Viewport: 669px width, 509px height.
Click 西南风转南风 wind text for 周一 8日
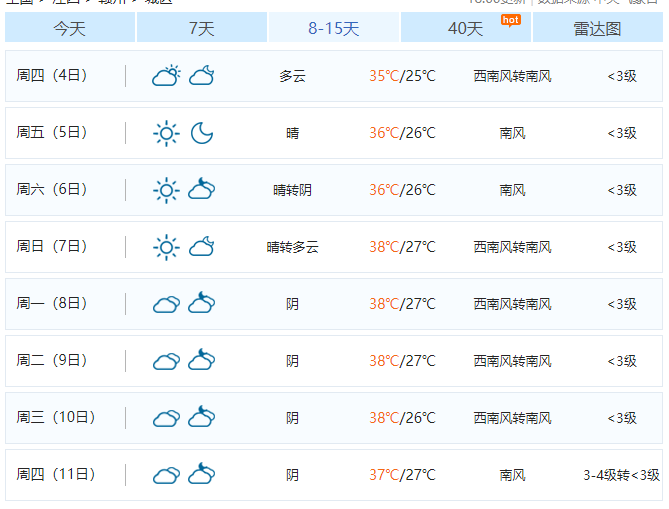tap(512, 305)
